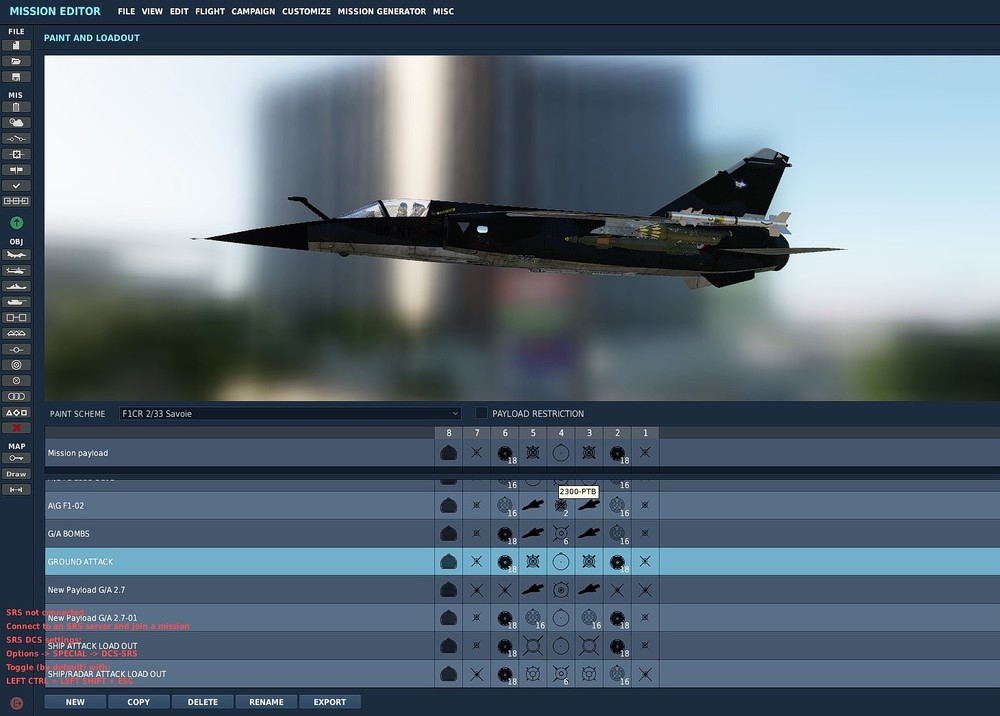1000x716 pixels.
Task: Select the navigation point tool
Action: coord(17,349)
